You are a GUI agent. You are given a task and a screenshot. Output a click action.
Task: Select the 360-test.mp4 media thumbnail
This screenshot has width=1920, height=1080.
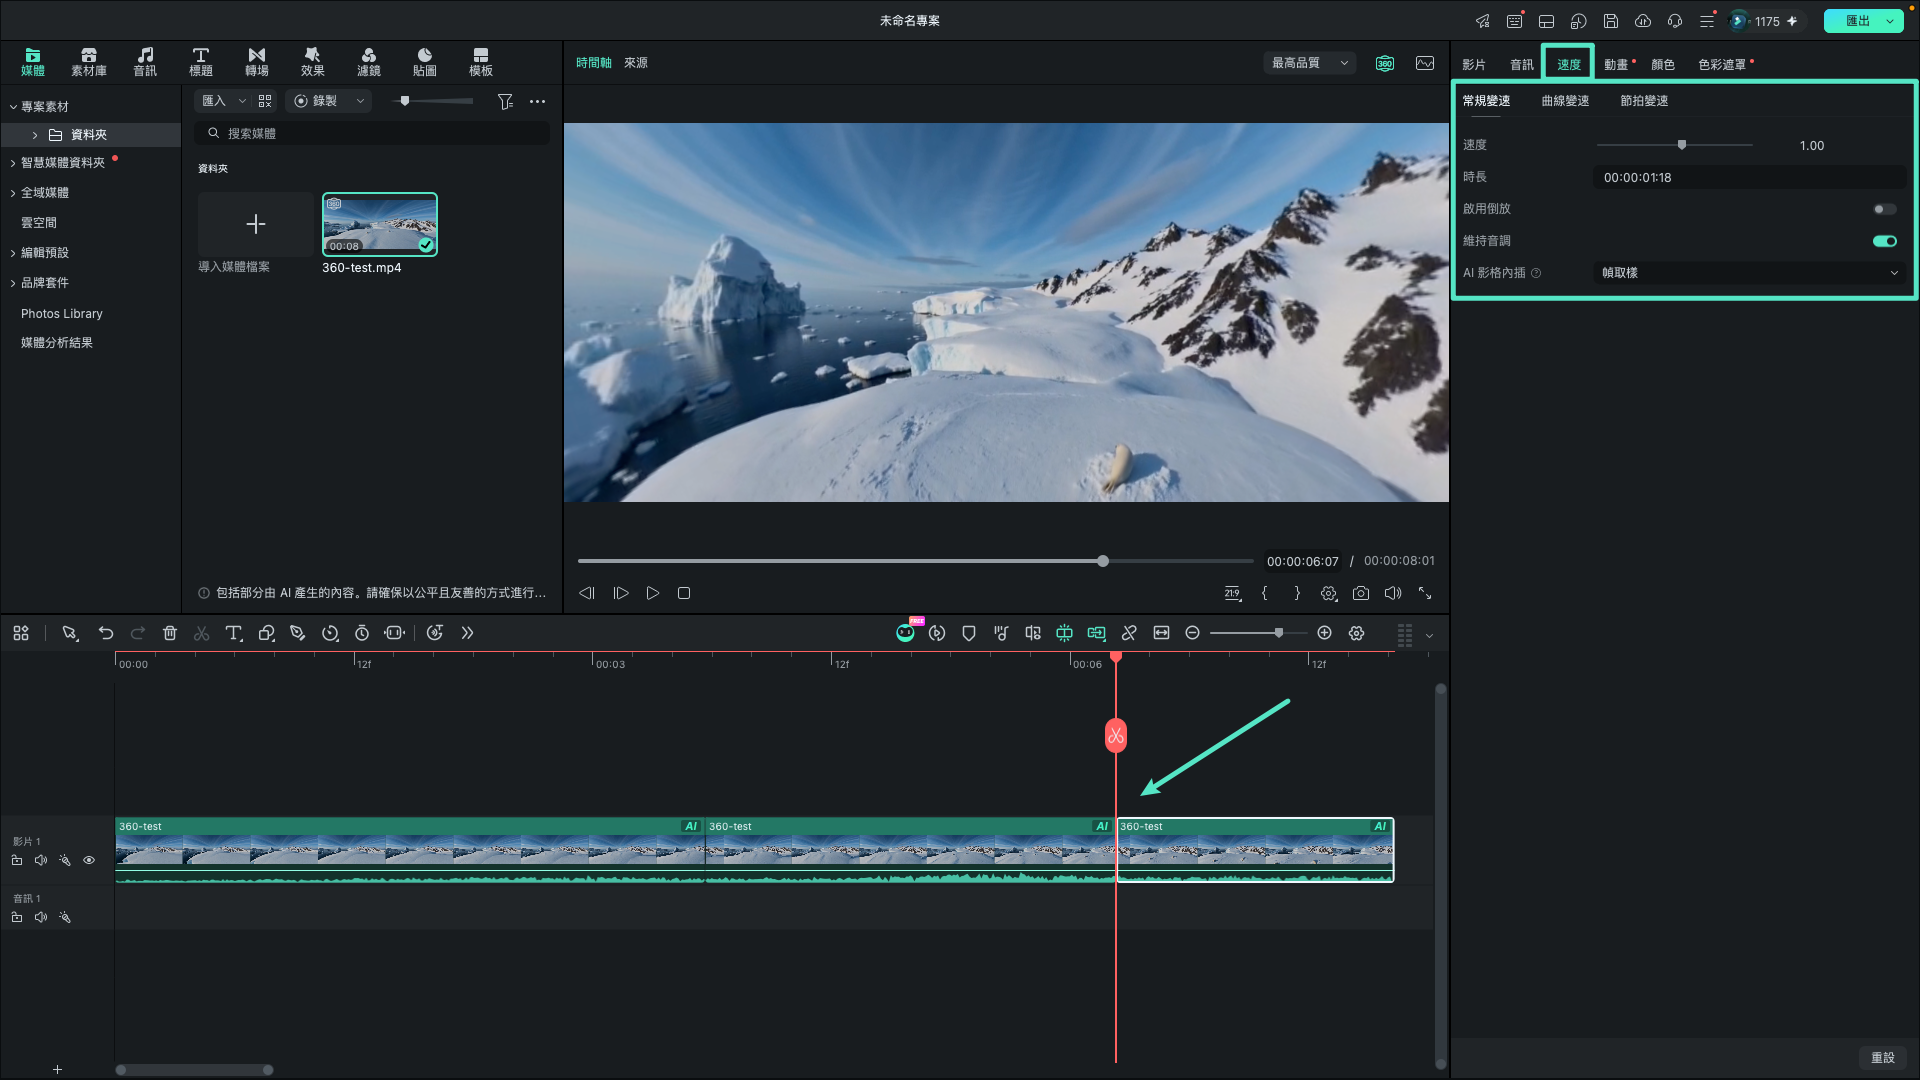[380, 224]
